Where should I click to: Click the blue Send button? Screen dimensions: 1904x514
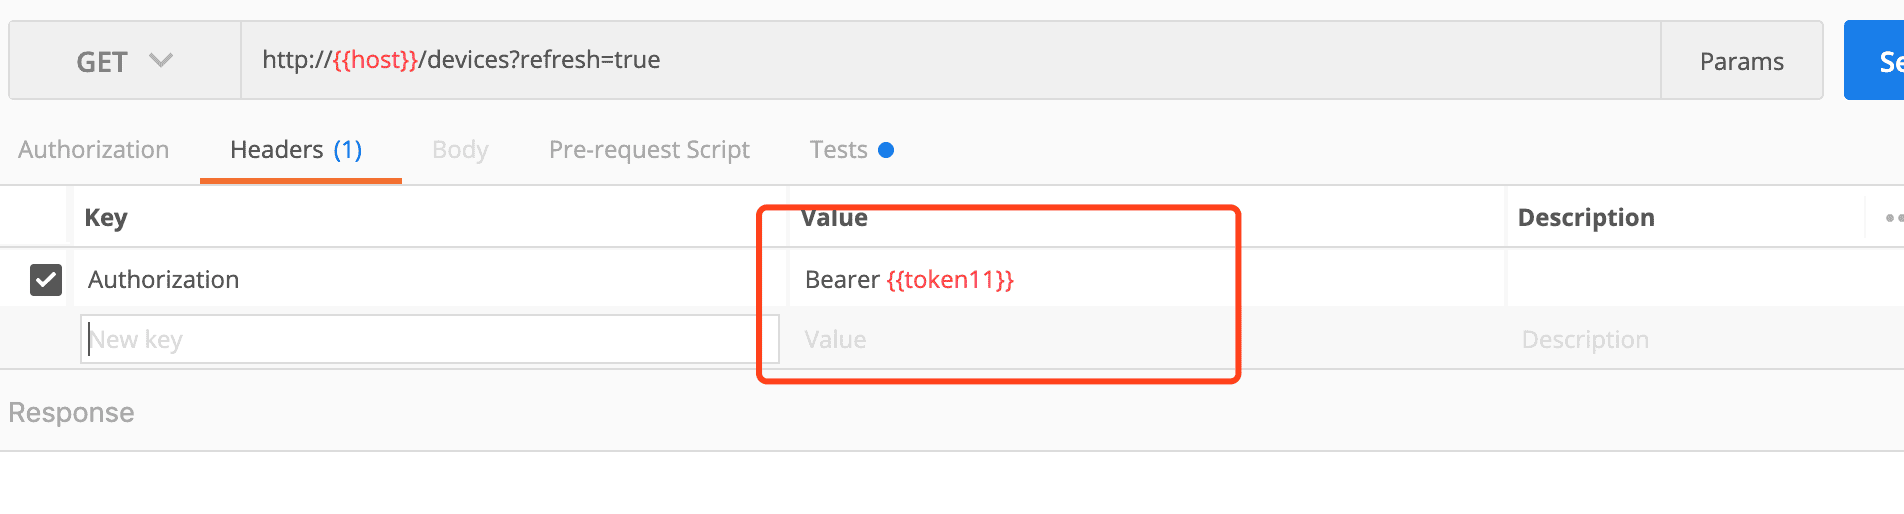point(1875,61)
